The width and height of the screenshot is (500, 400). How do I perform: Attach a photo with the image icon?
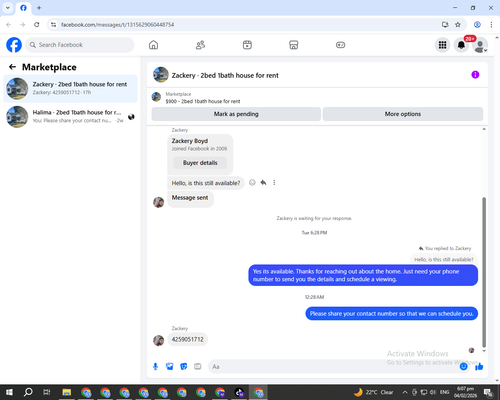click(170, 367)
